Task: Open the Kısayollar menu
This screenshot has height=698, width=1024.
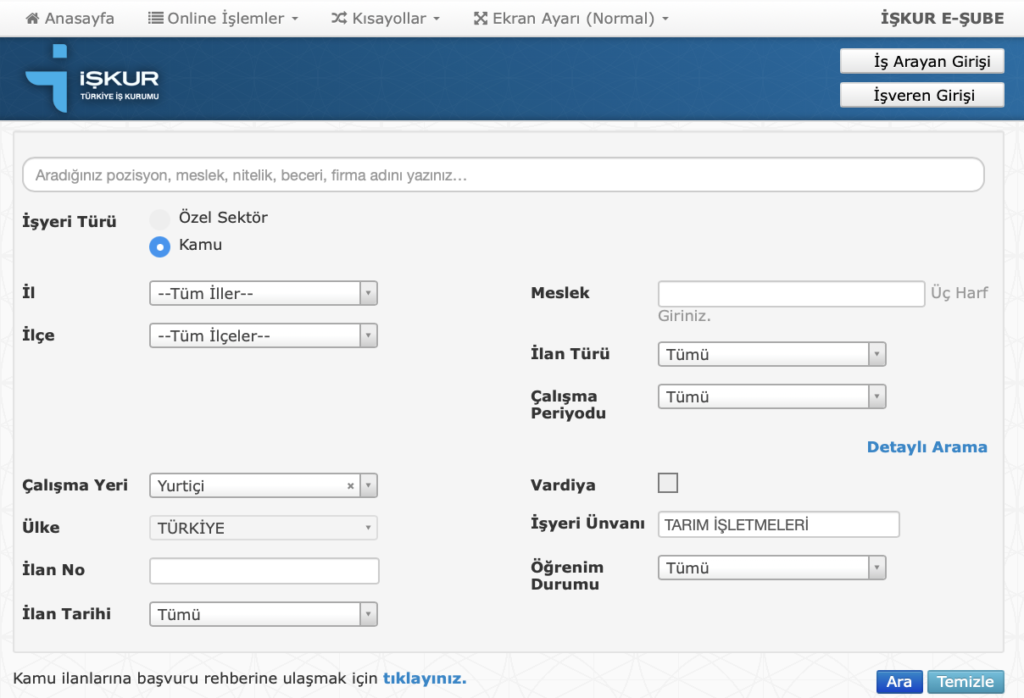Action: point(389,19)
